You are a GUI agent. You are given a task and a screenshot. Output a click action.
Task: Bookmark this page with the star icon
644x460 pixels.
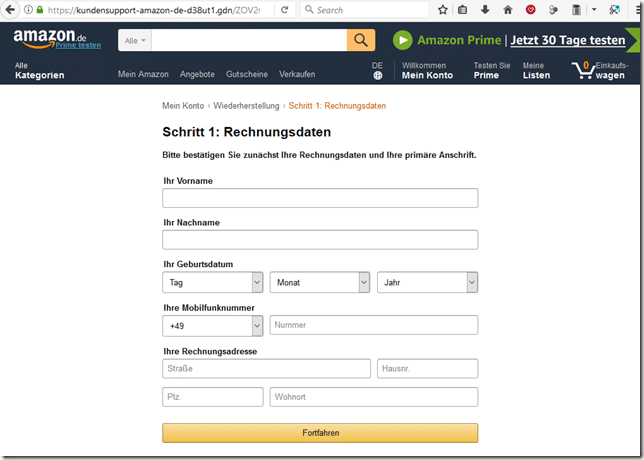coord(442,10)
